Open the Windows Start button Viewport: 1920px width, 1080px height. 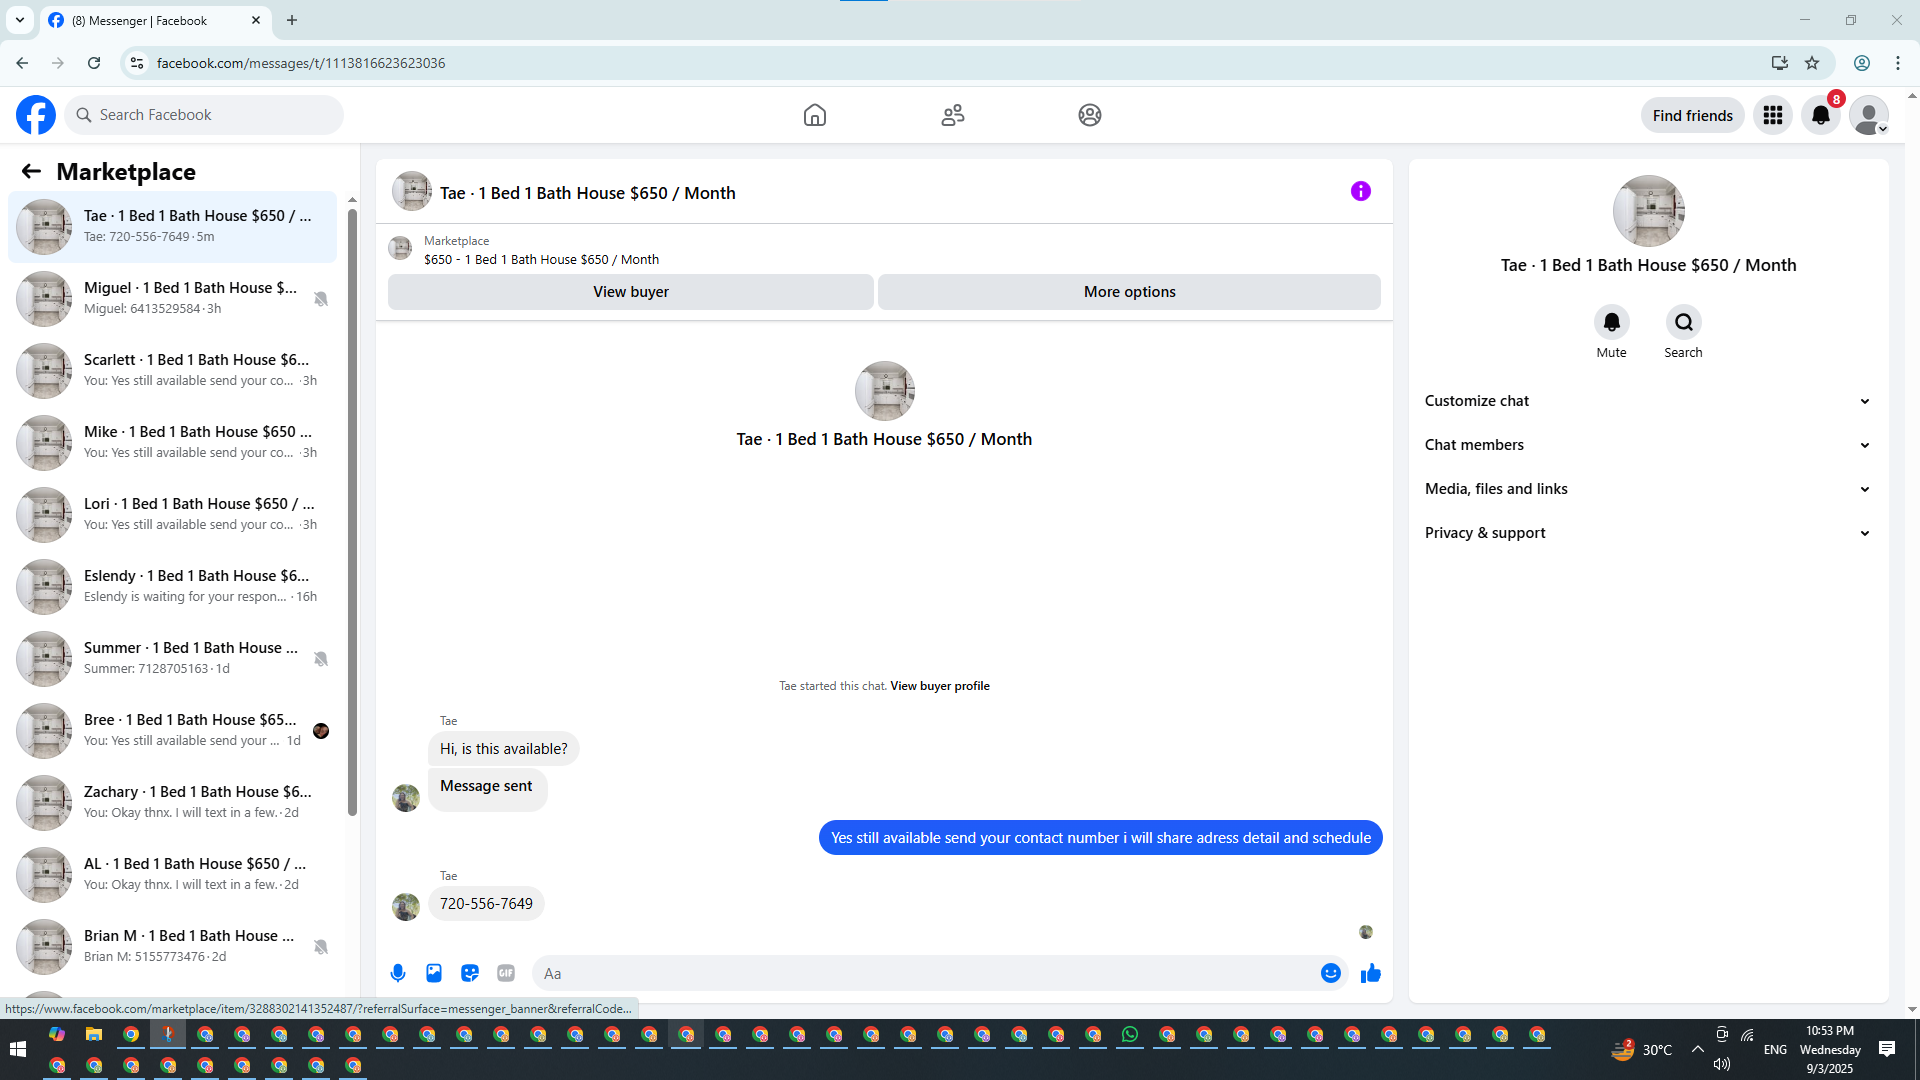[x=17, y=1049]
